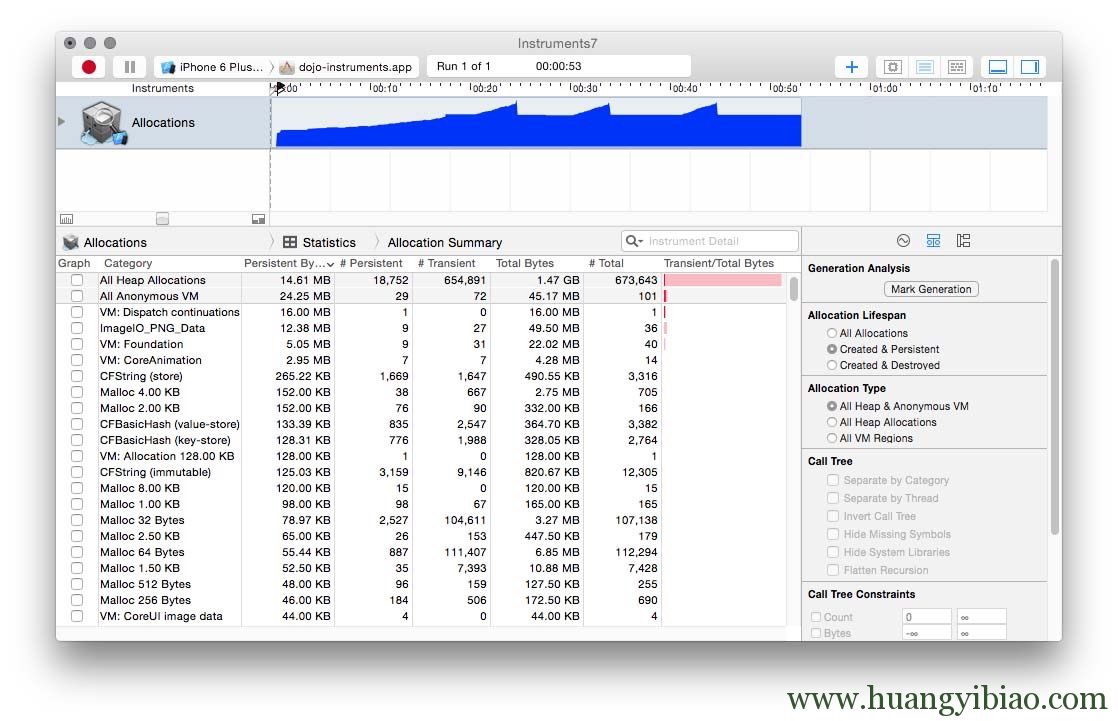Enable Flatten Recursion checkbox
The height and width of the screenshot is (721, 1118).
tap(832, 570)
